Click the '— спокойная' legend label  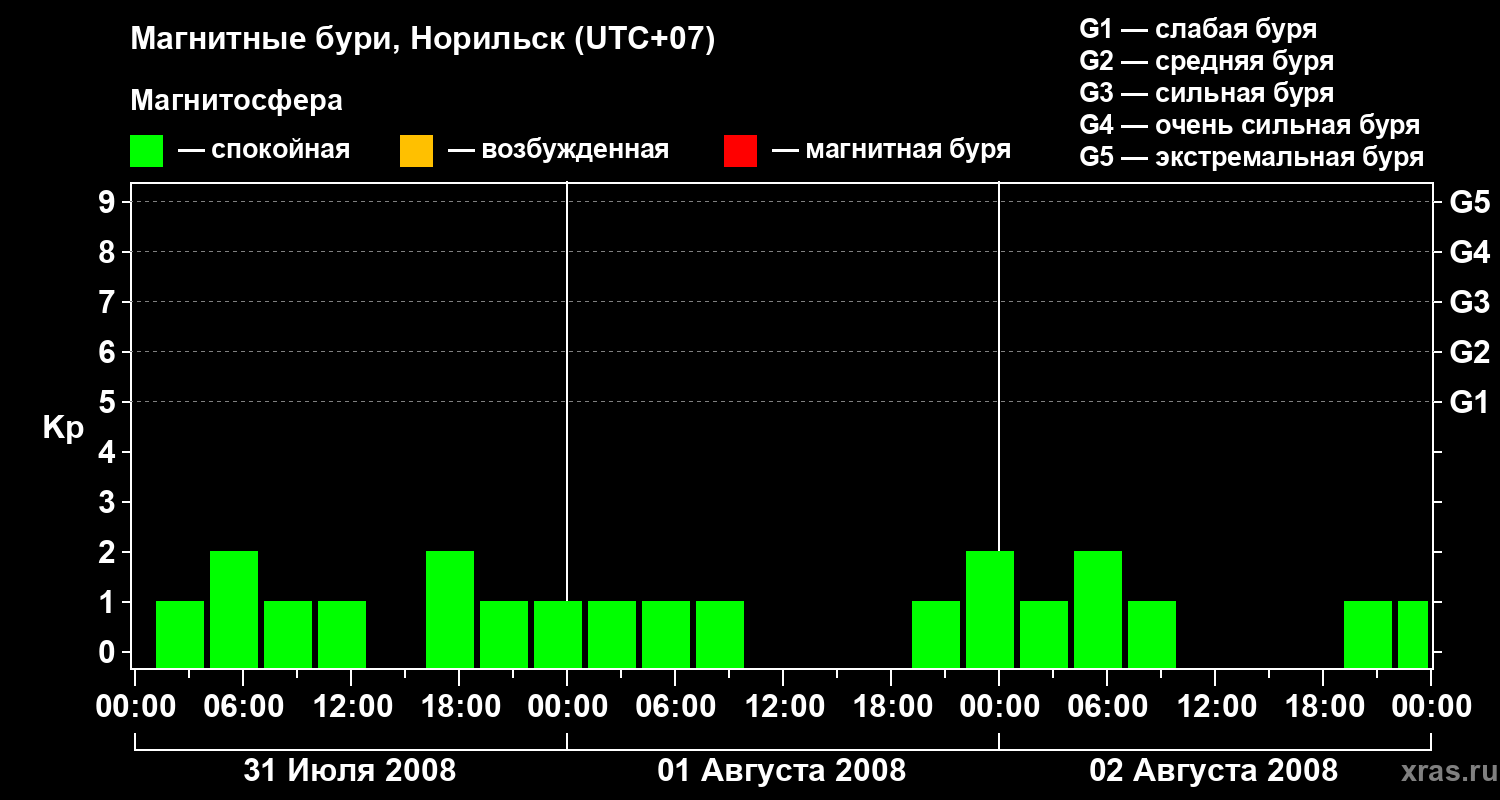(264, 150)
